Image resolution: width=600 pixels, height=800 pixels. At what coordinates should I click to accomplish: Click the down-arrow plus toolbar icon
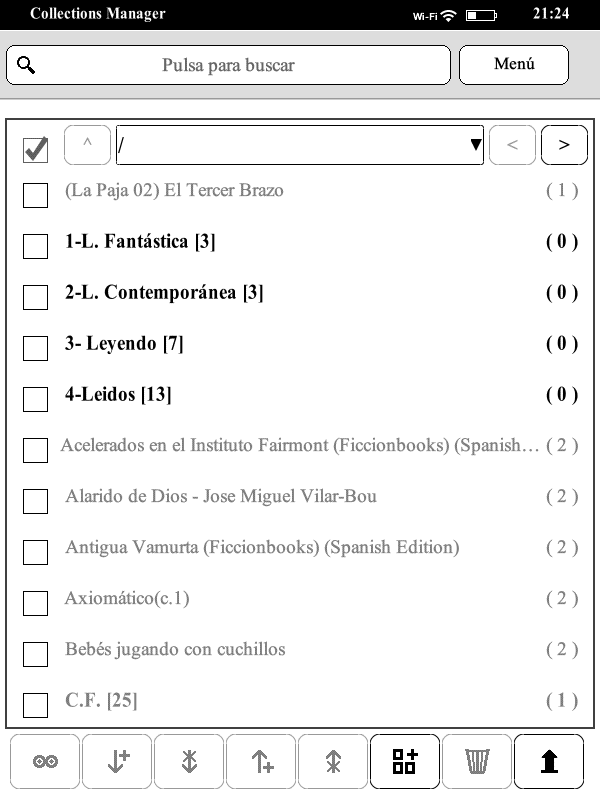tap(117, 761)
